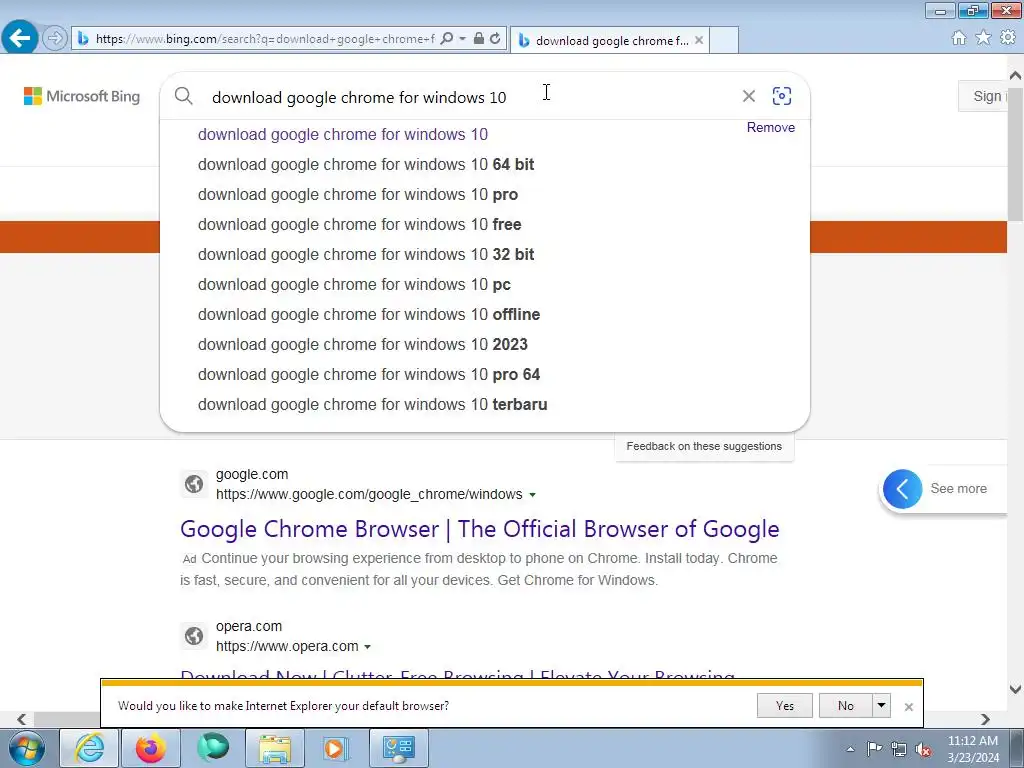
Task: Click the horizontal scrollbar right arrow
Action: 985,719
